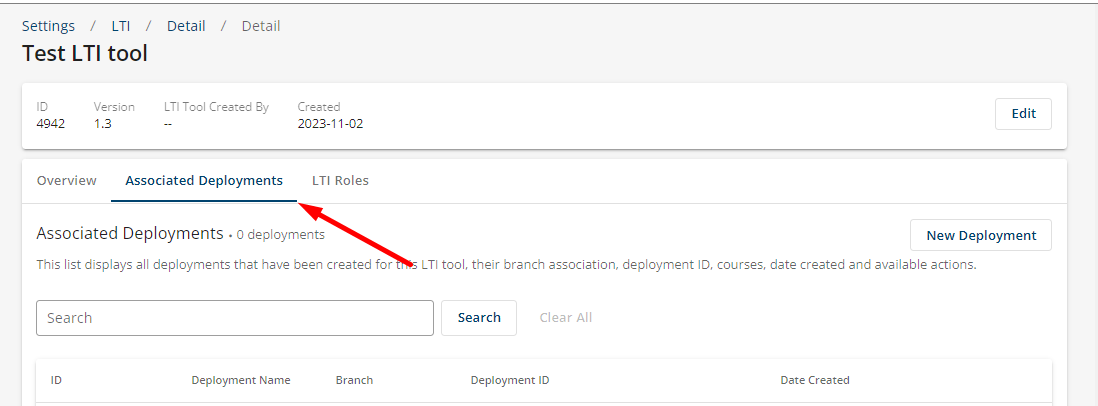Open the Settings breadcrumb link
Screen dimensions: 1098x406
[48, 26]
